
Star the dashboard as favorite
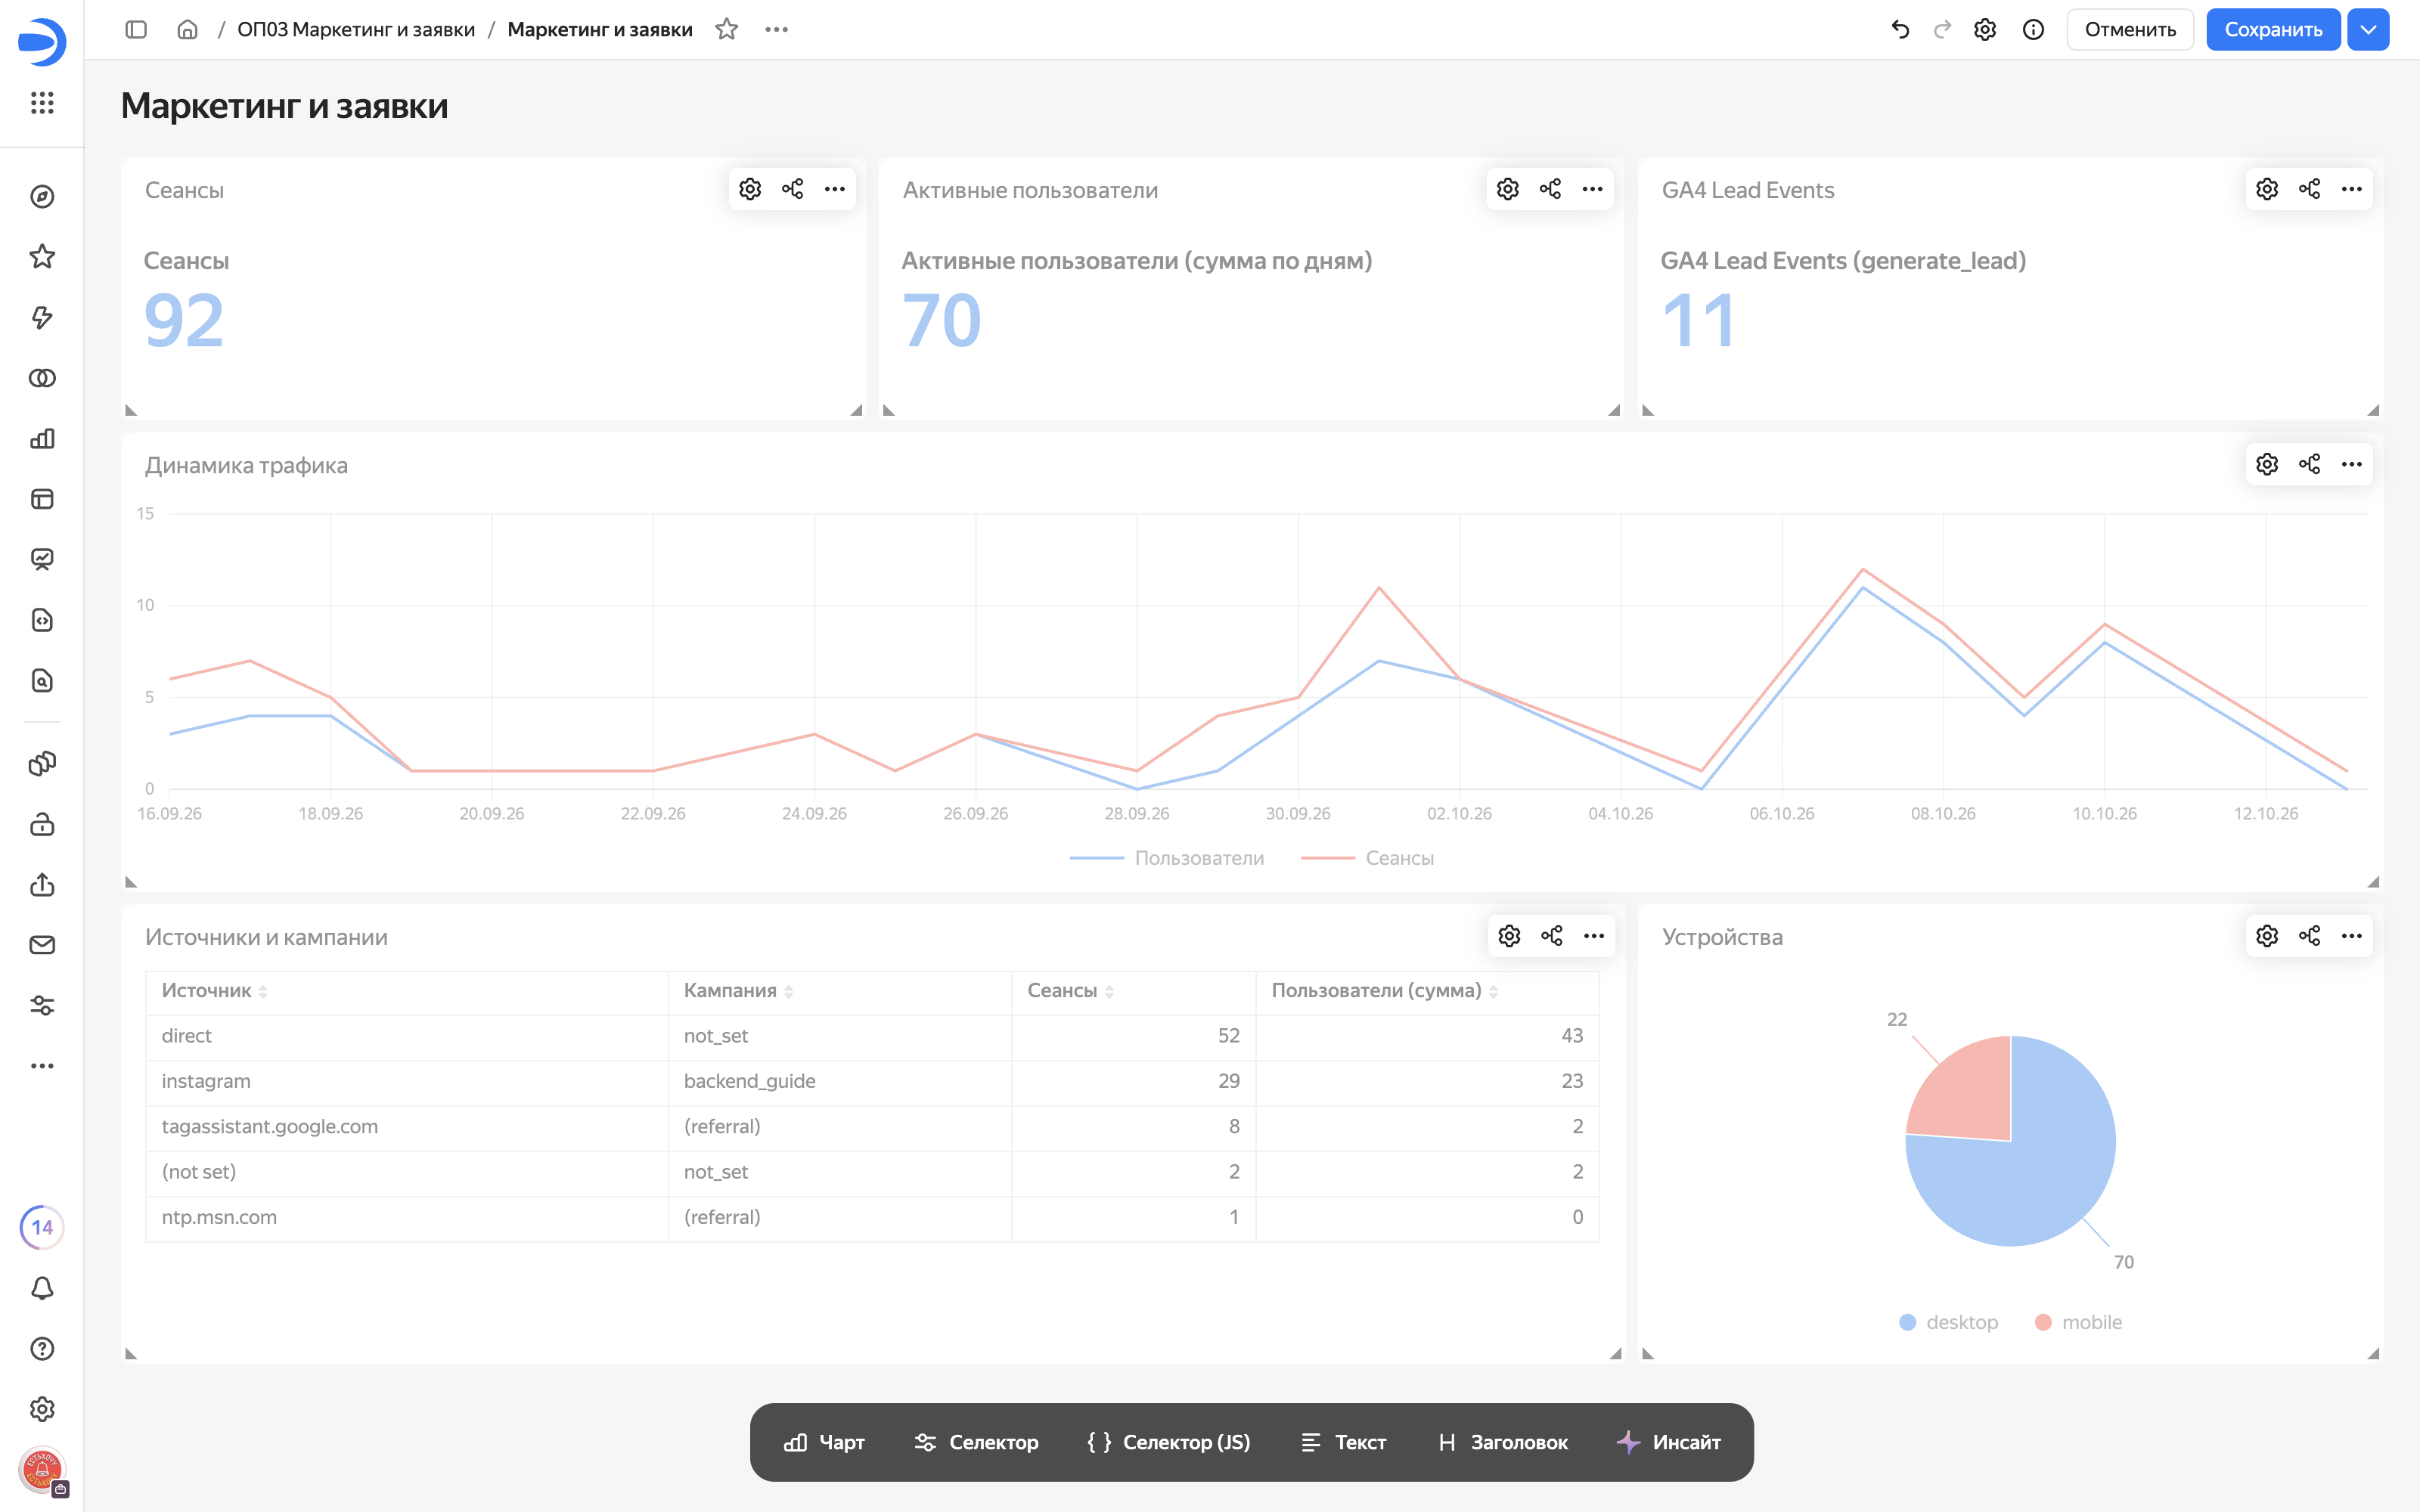(727, 29)
